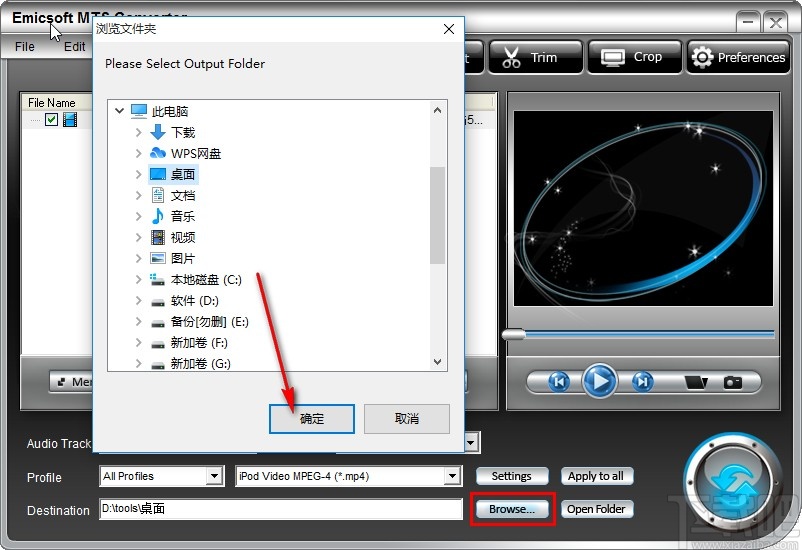Skip to previous frame in player
The height and width of the screenshot is (550, 802).
click(559, 382)
